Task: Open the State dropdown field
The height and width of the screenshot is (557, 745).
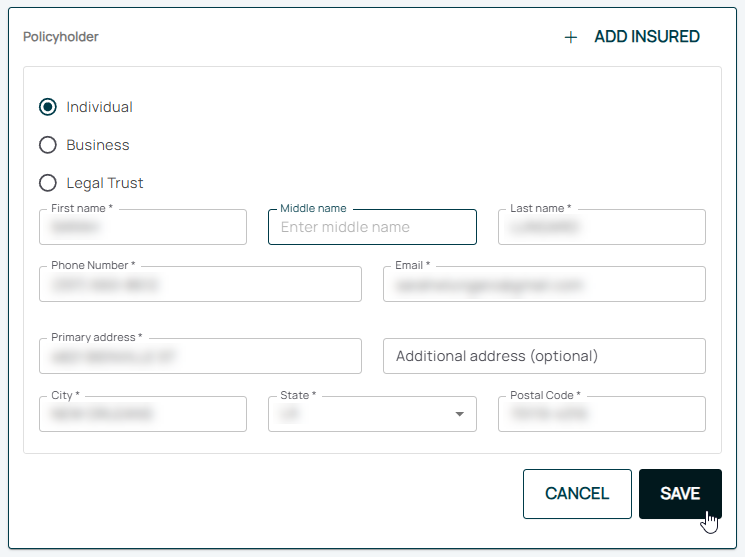Action: click(x=360, y=413)
